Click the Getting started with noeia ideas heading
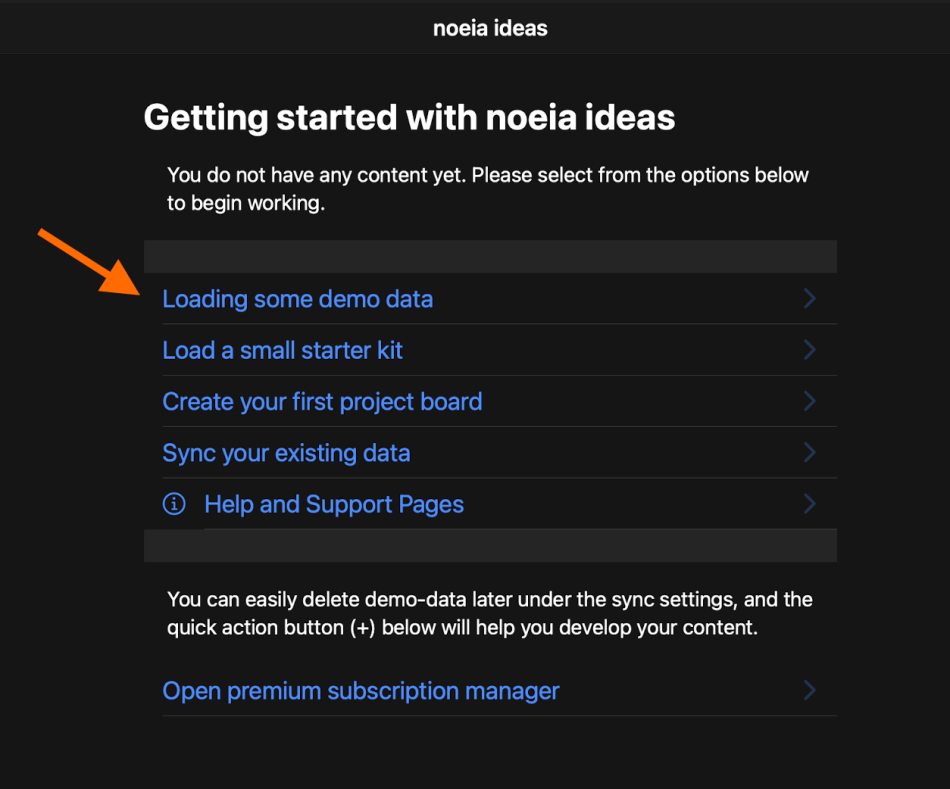This screenshot has width=950, height=789. pyautogui.click(x=409, y=118)
